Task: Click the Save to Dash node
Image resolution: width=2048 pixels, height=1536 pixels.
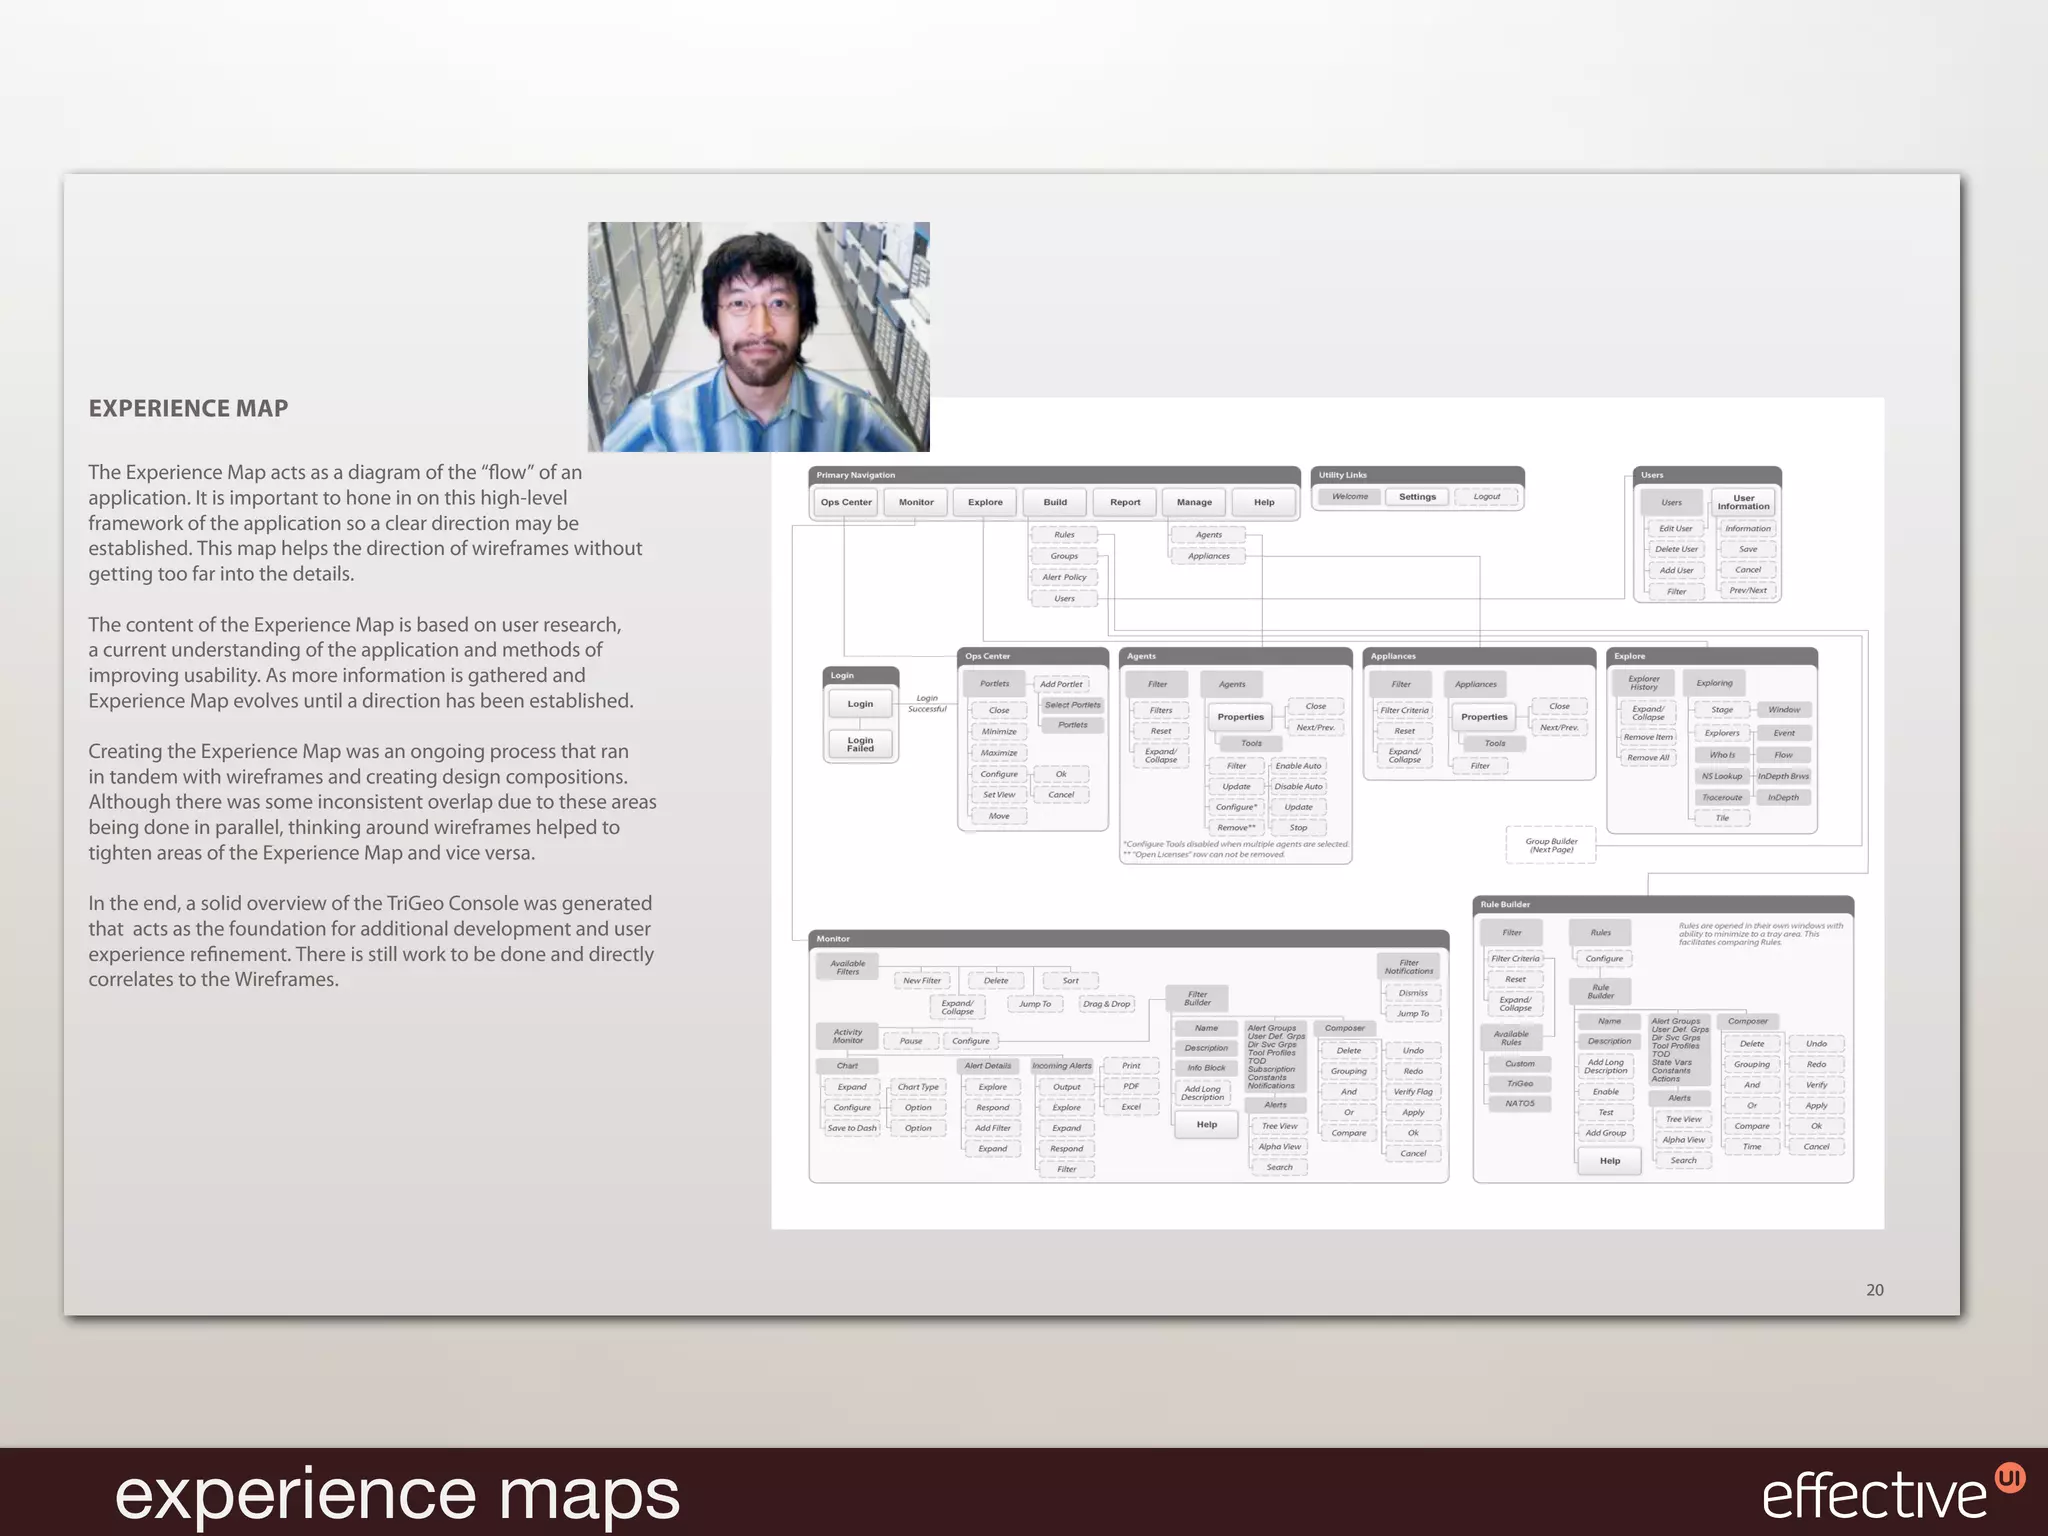Action: tap(852, 1128)
